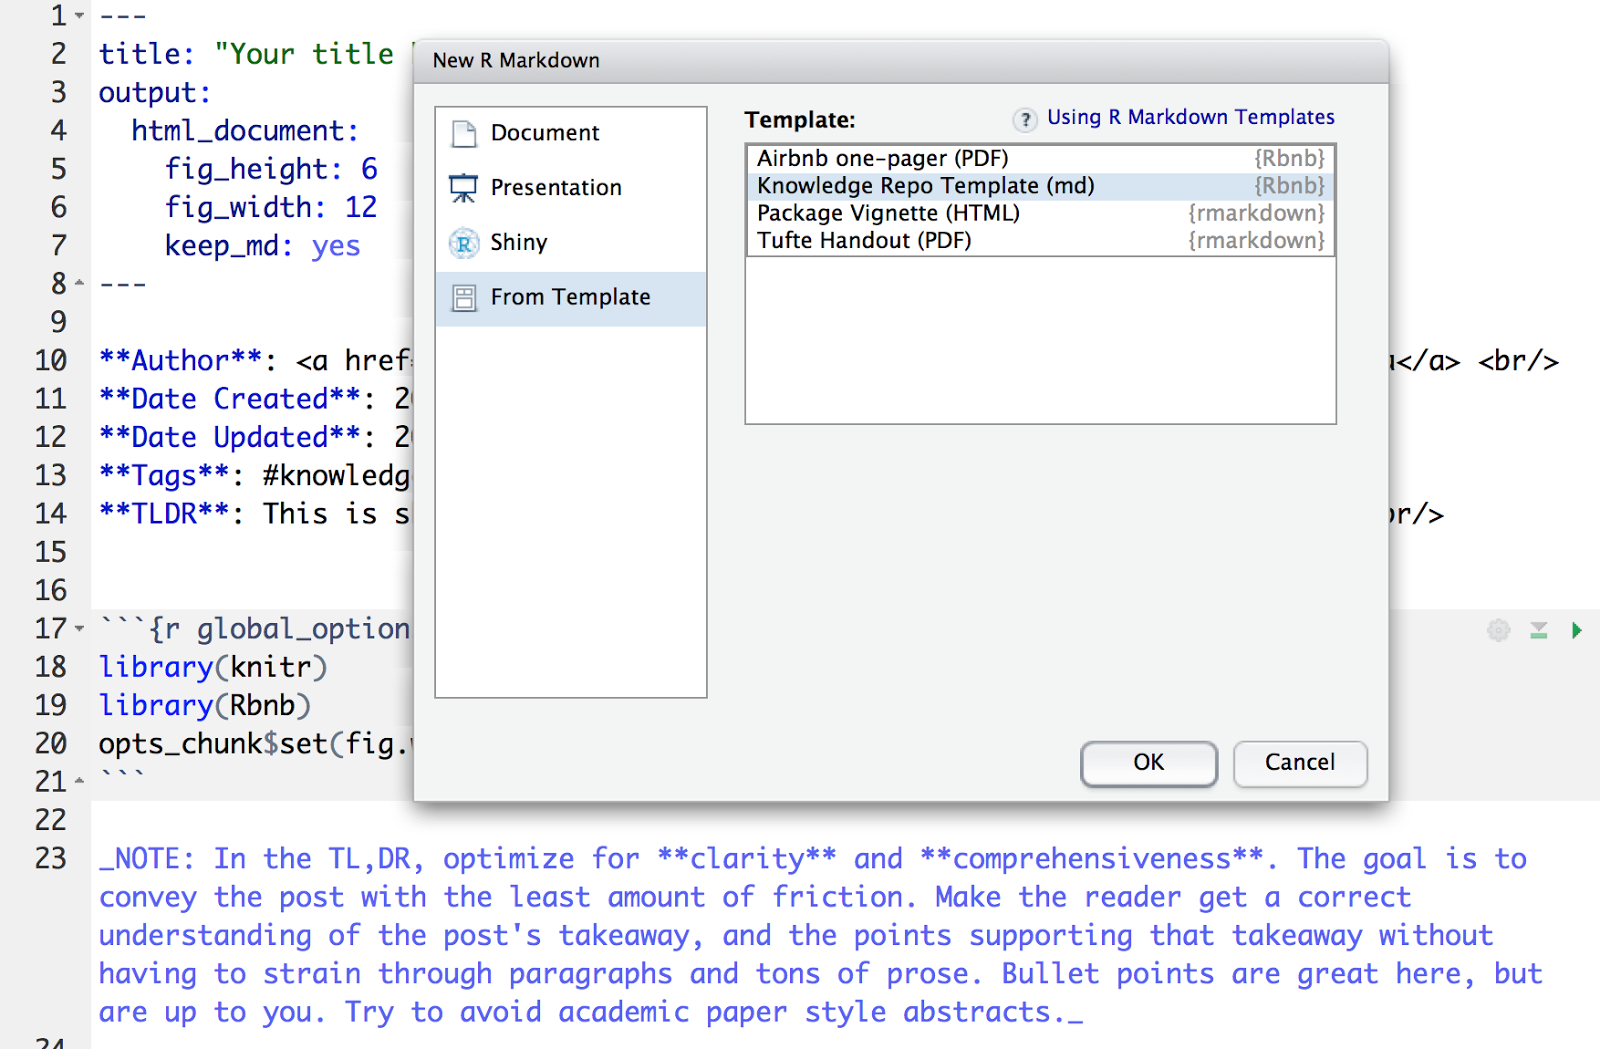This screenshot has width=1600, height=1049.
Task: Dismiss the dialog with Cancel
Action: (1300, 763)
